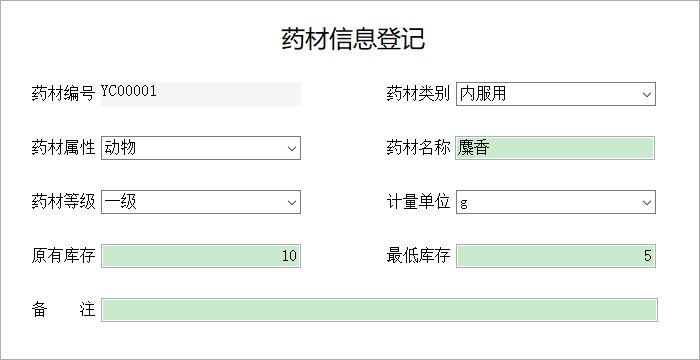Screen dimensions: 700x360
Task: Click the 原有库存 label
Action: point(63,256)
